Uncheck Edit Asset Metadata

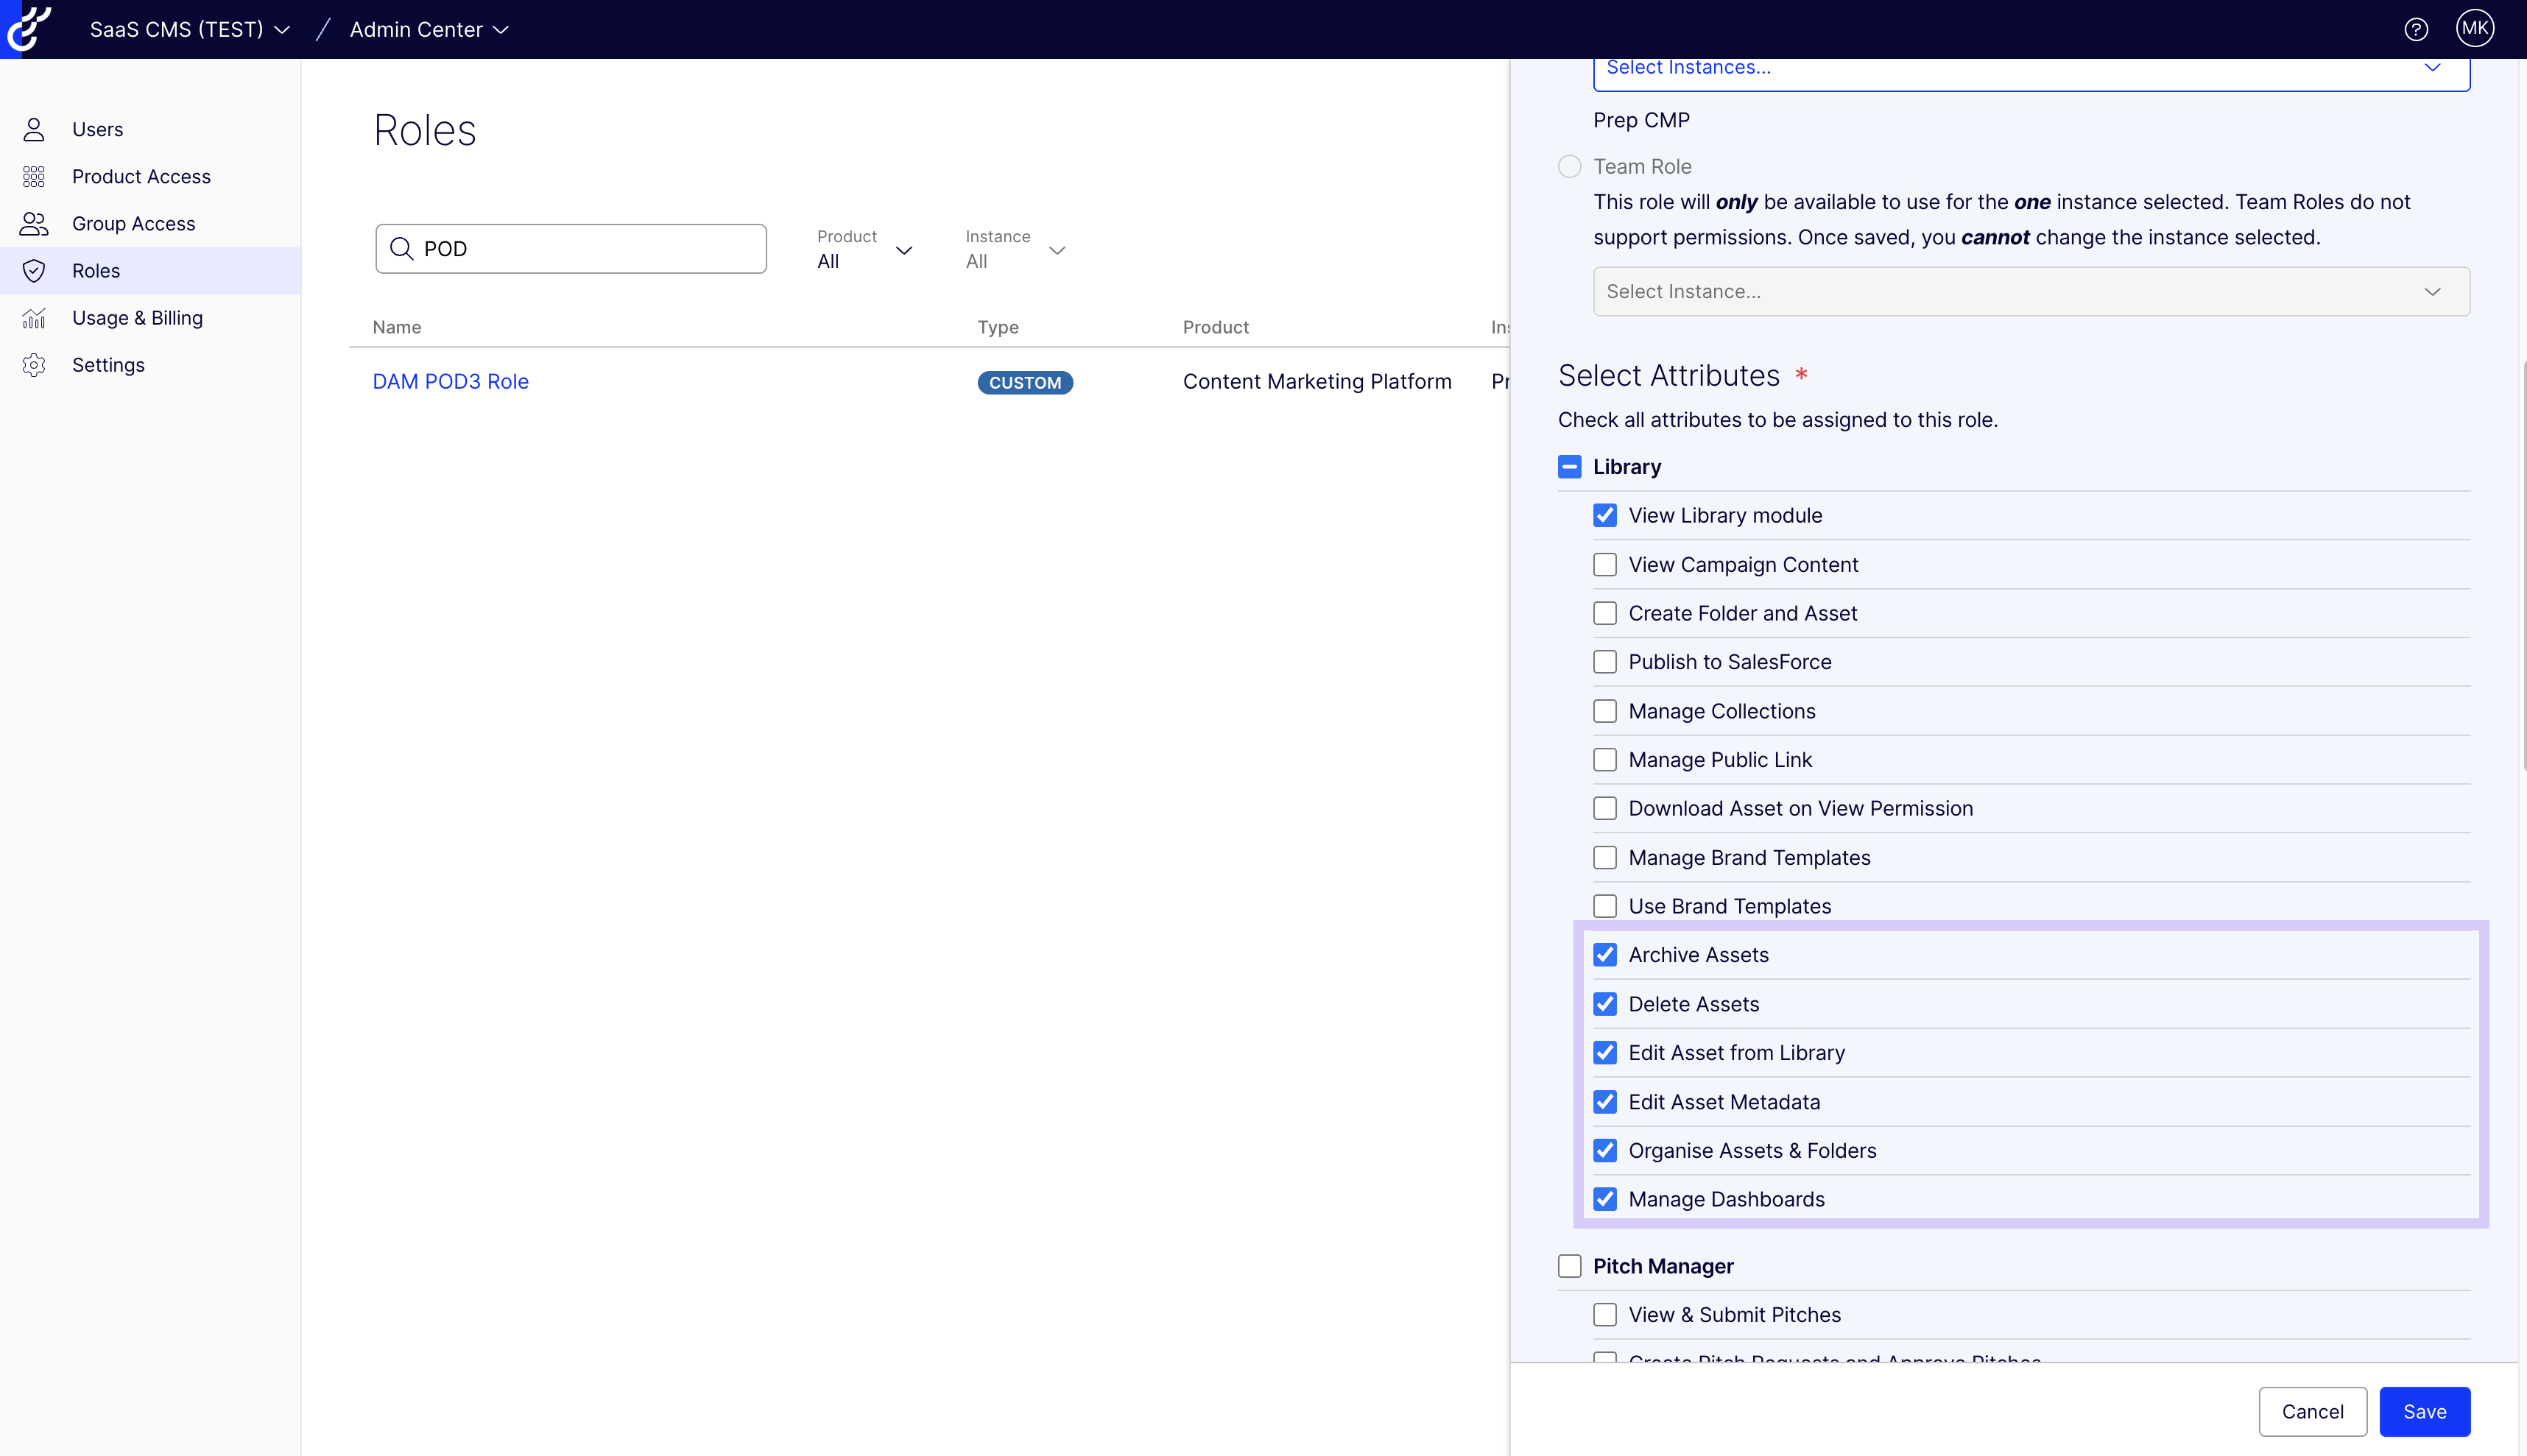1604,1102
